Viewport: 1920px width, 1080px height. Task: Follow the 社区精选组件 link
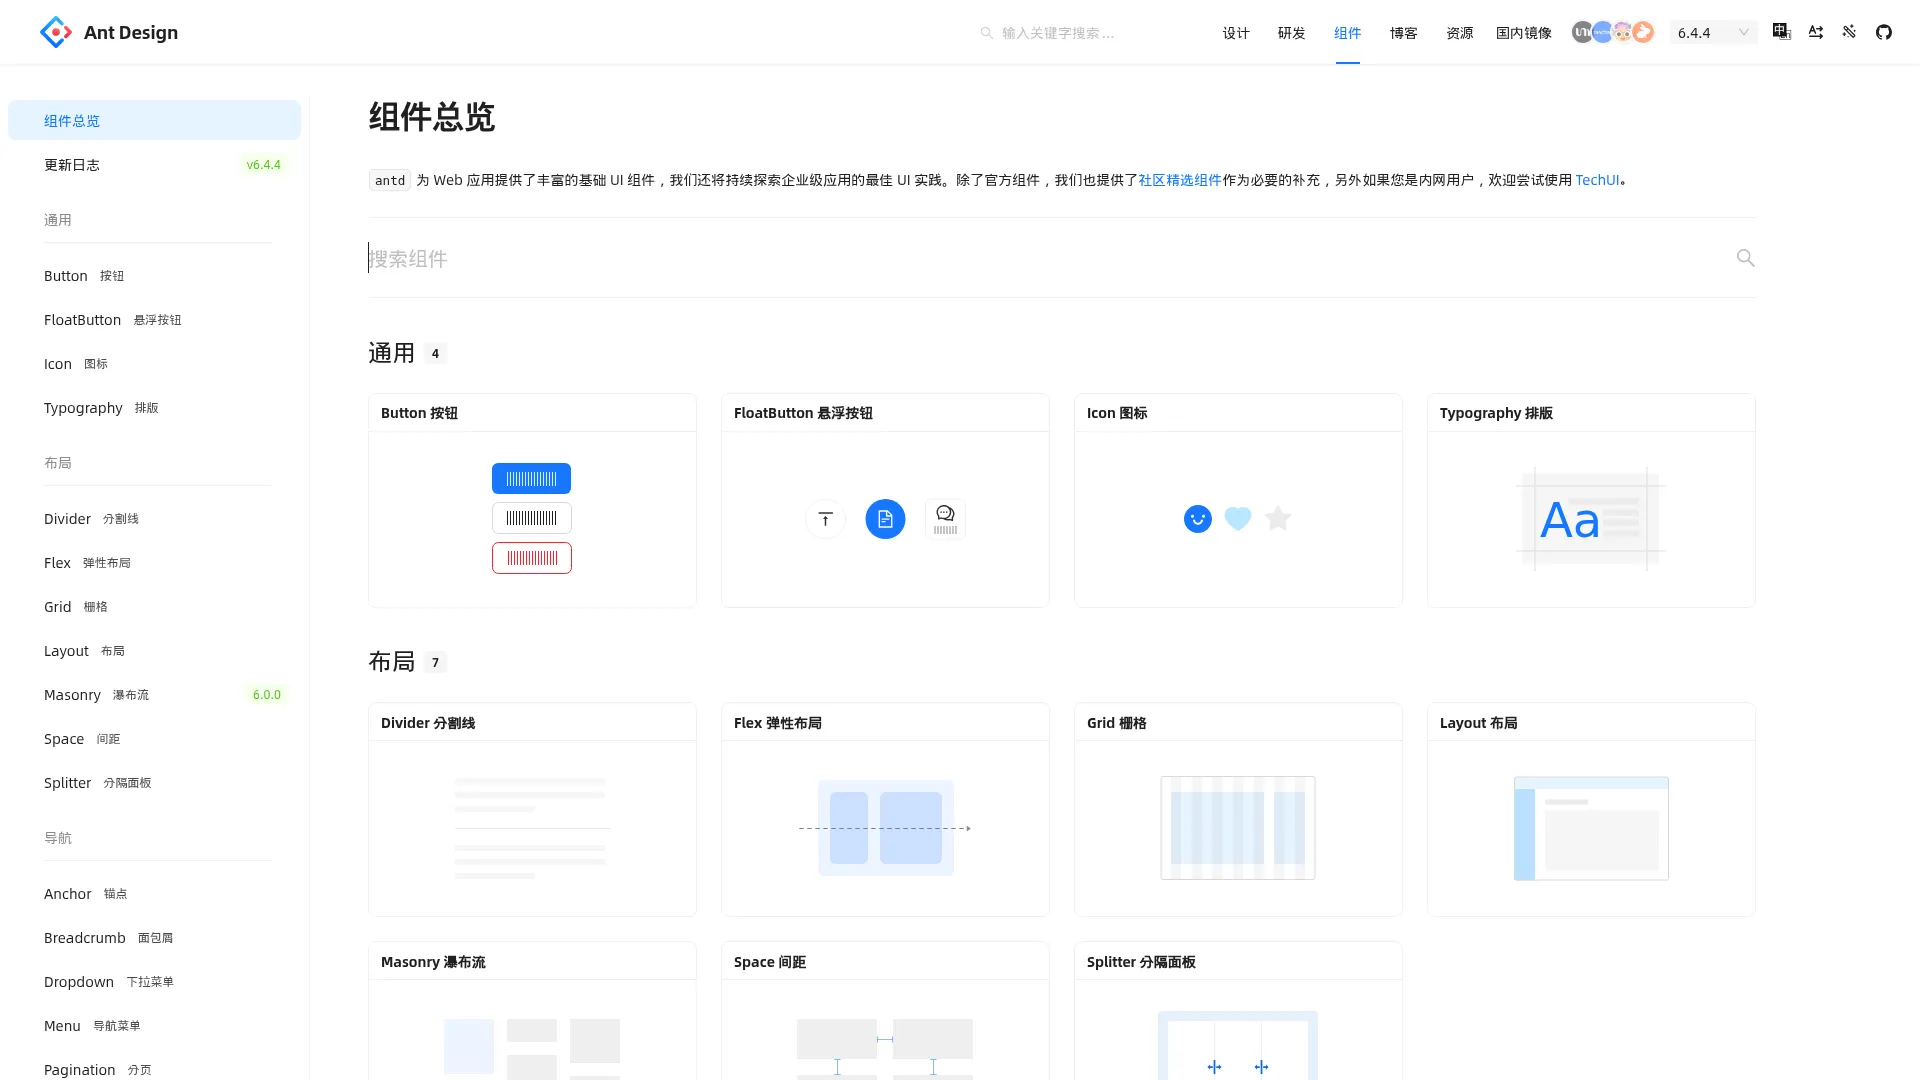click(x=1180, y=180)
